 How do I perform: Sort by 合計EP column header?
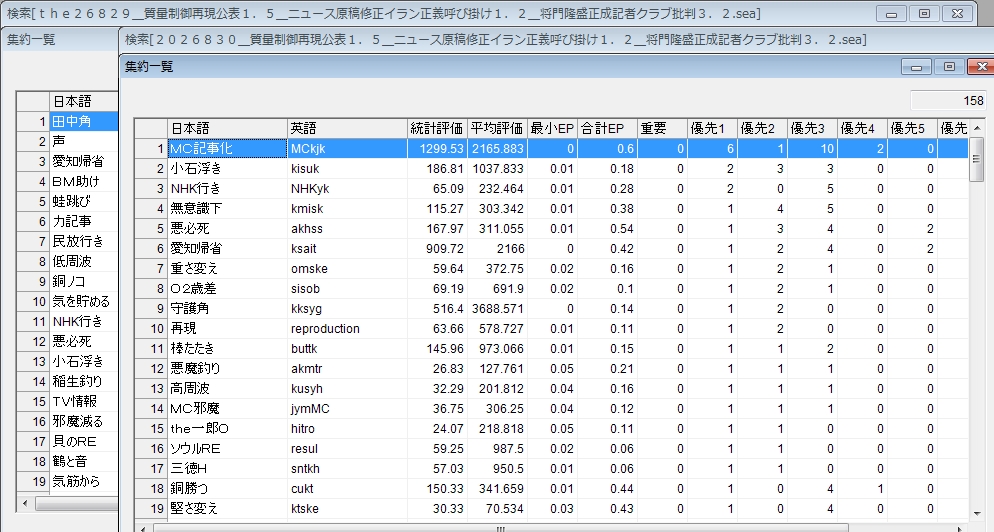pos(607,128)
